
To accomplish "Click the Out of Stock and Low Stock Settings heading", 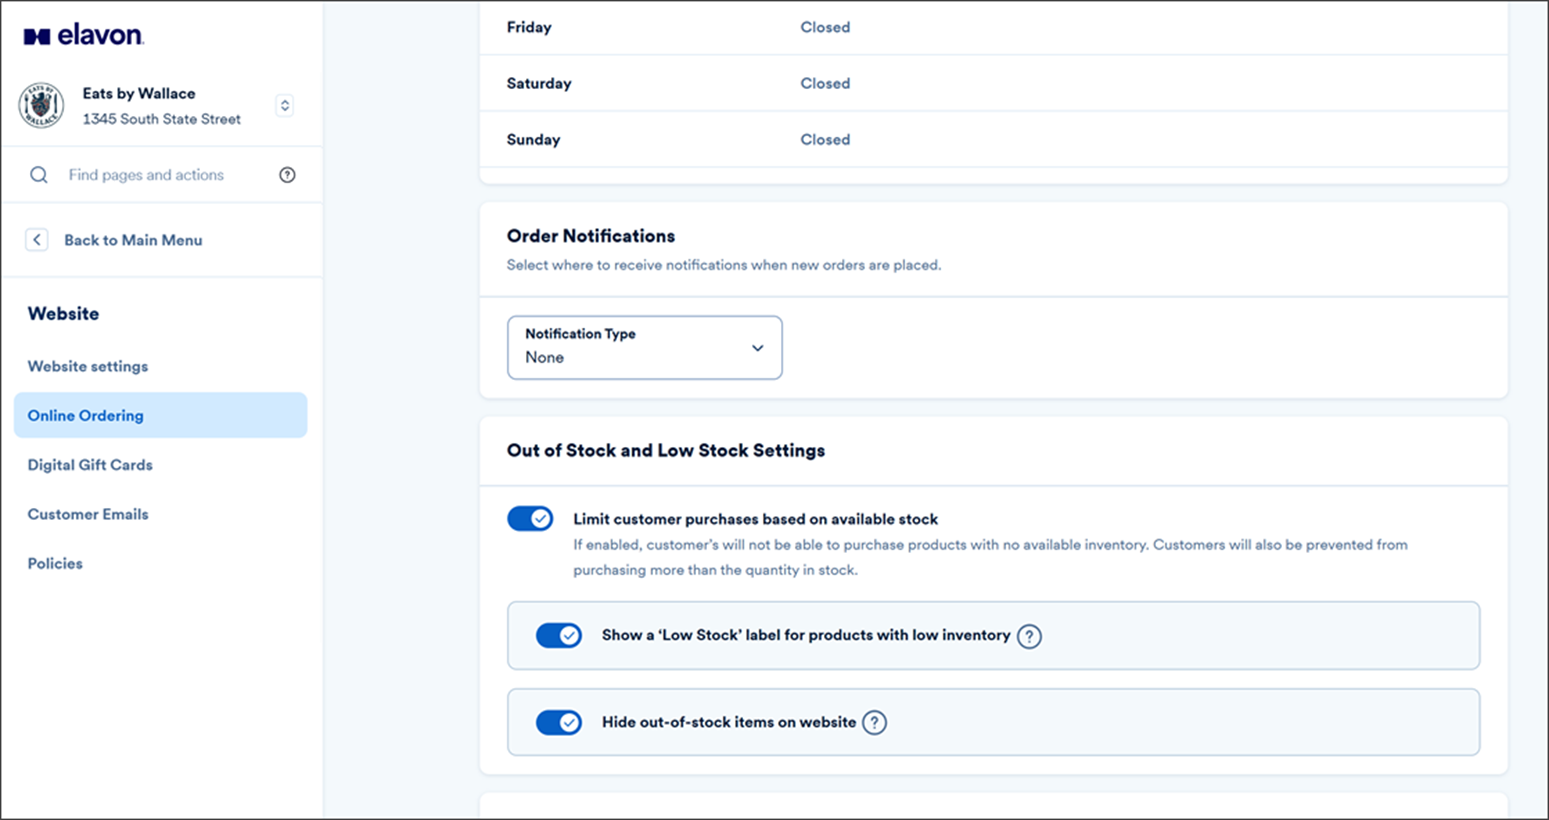I will (x=666, y=450).
